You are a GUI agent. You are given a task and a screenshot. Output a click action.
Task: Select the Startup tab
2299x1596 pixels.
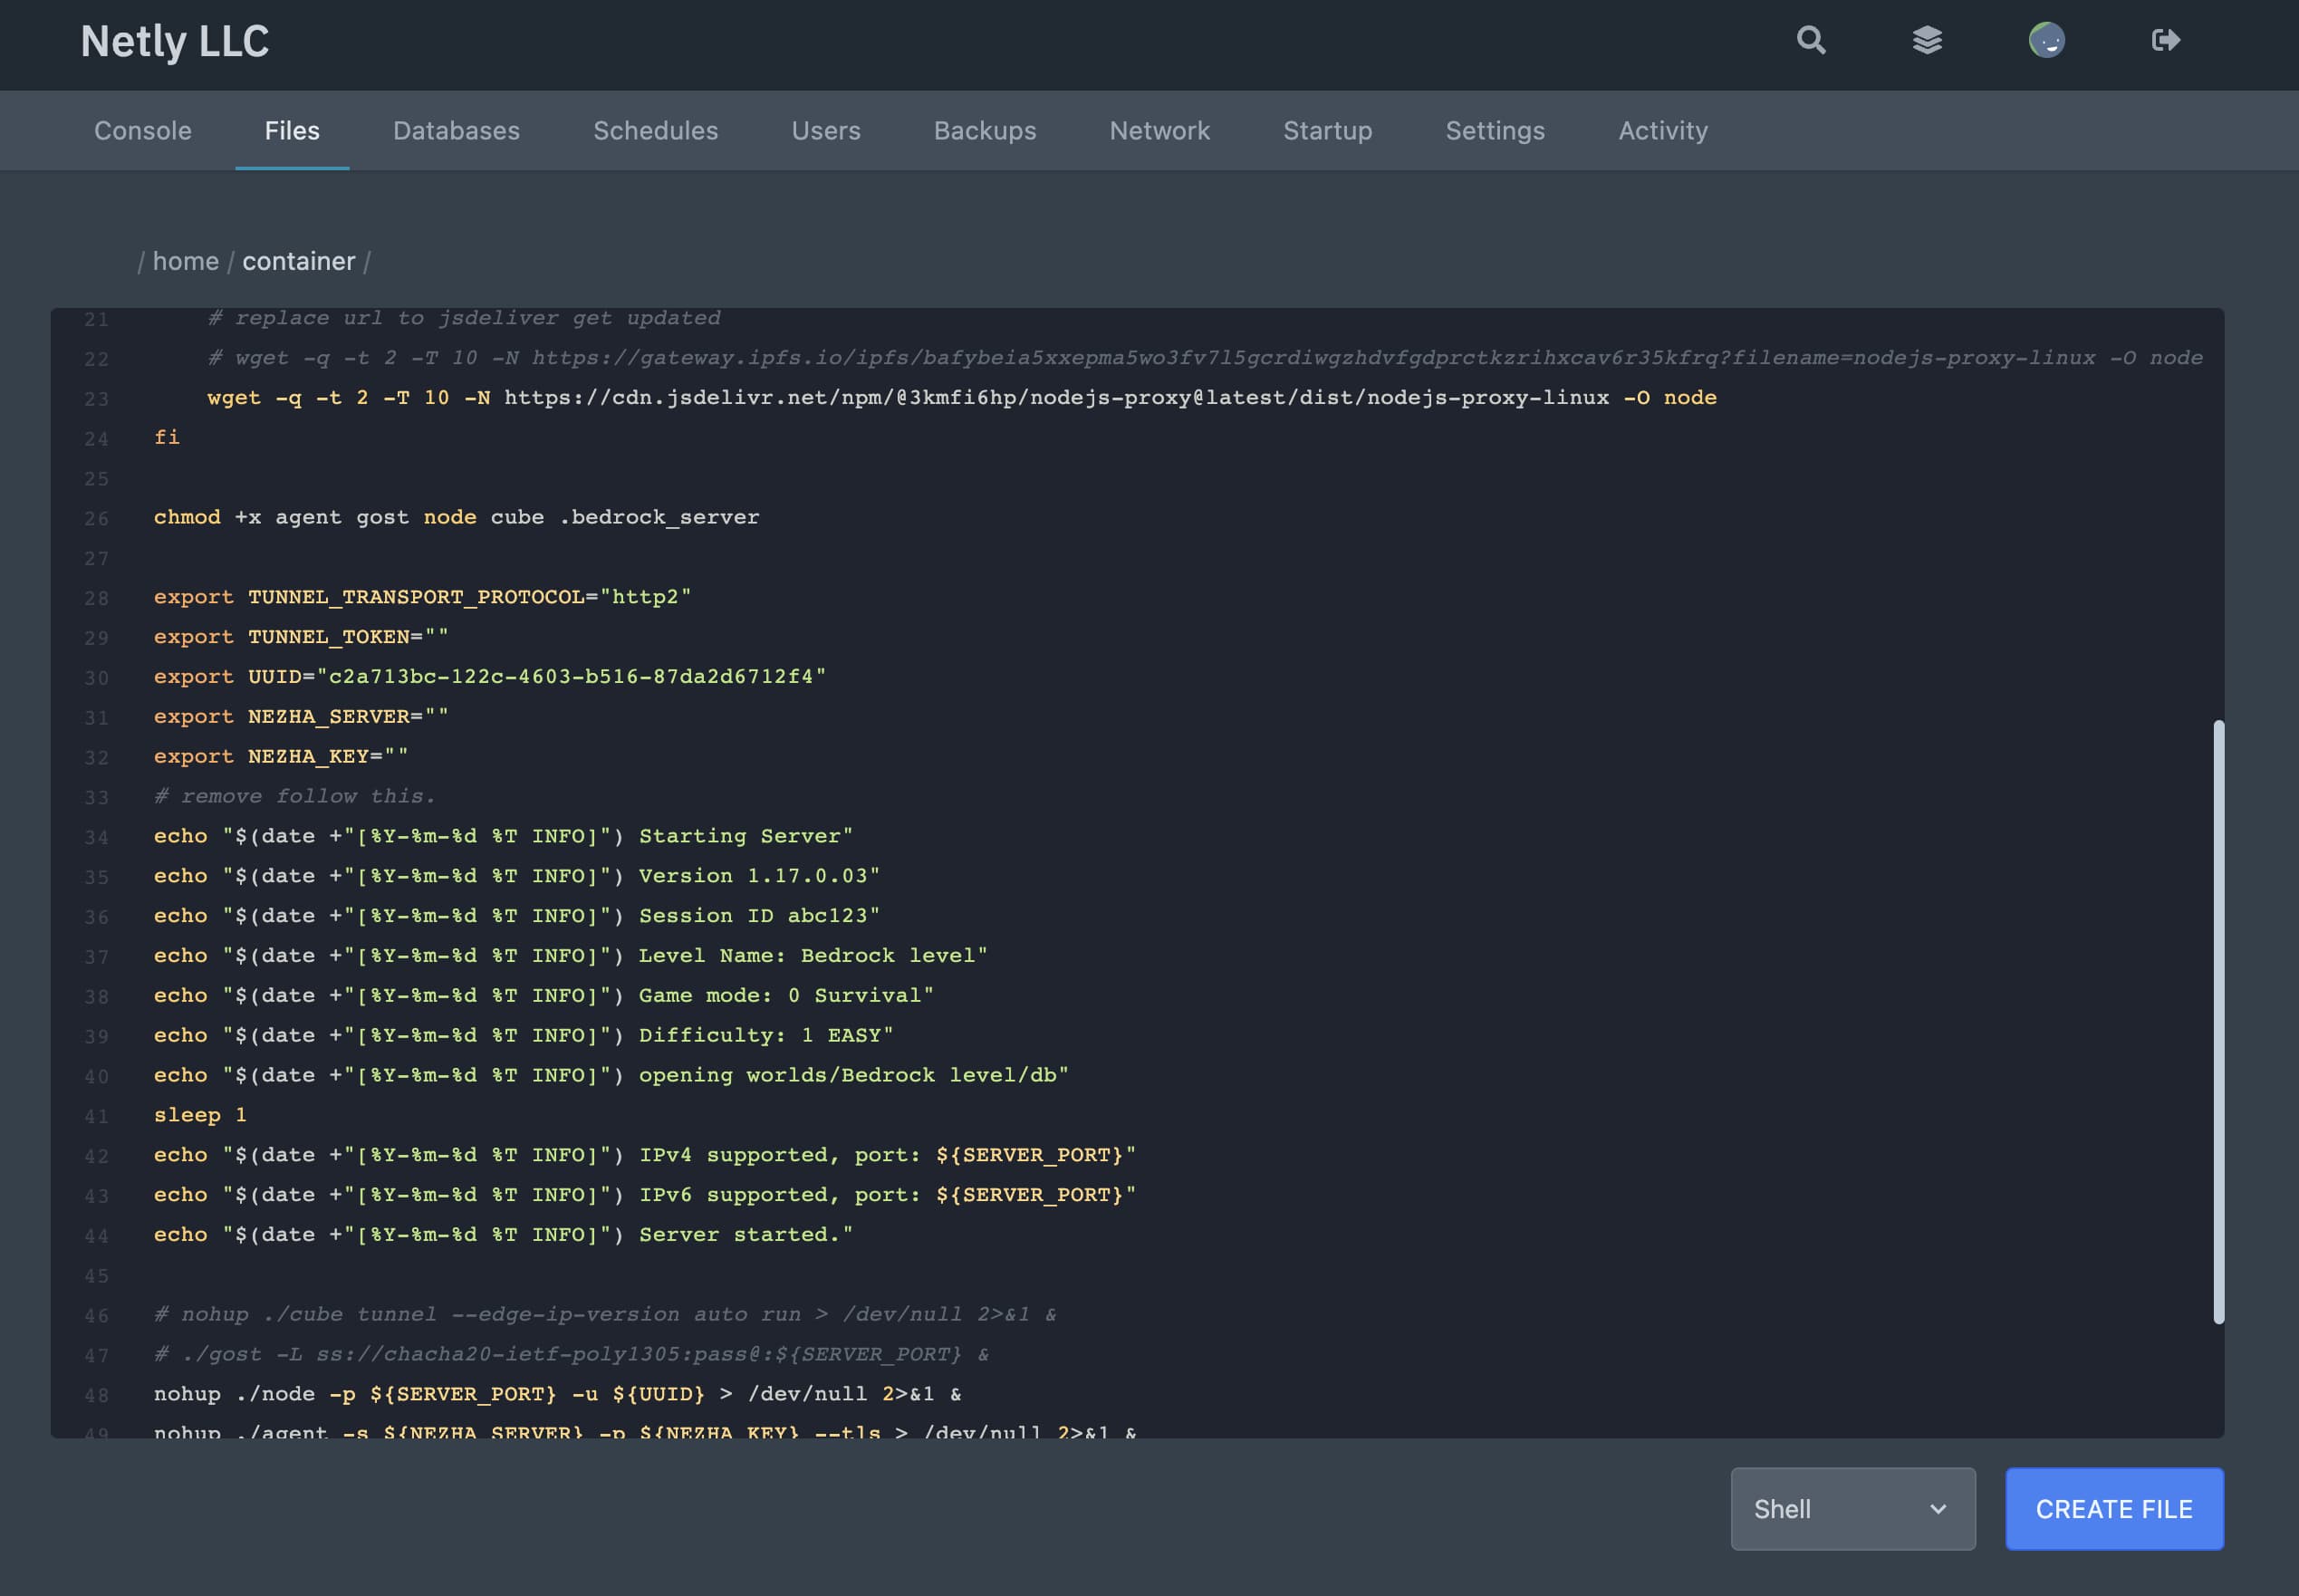1327,131
